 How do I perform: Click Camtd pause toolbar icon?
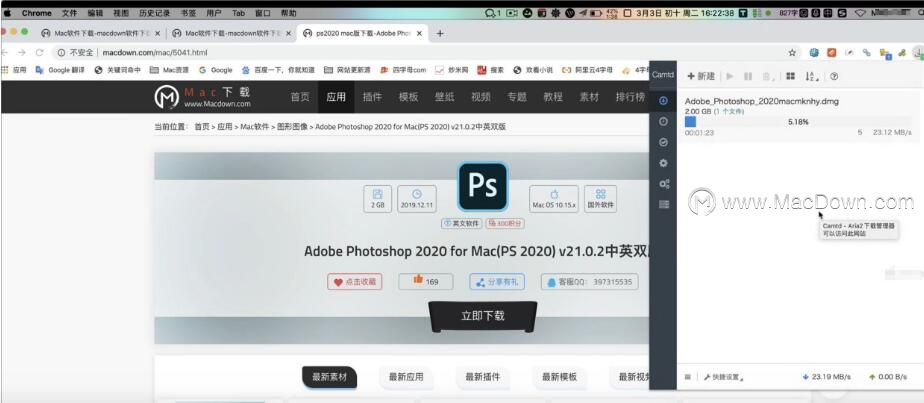pos(748,76)
